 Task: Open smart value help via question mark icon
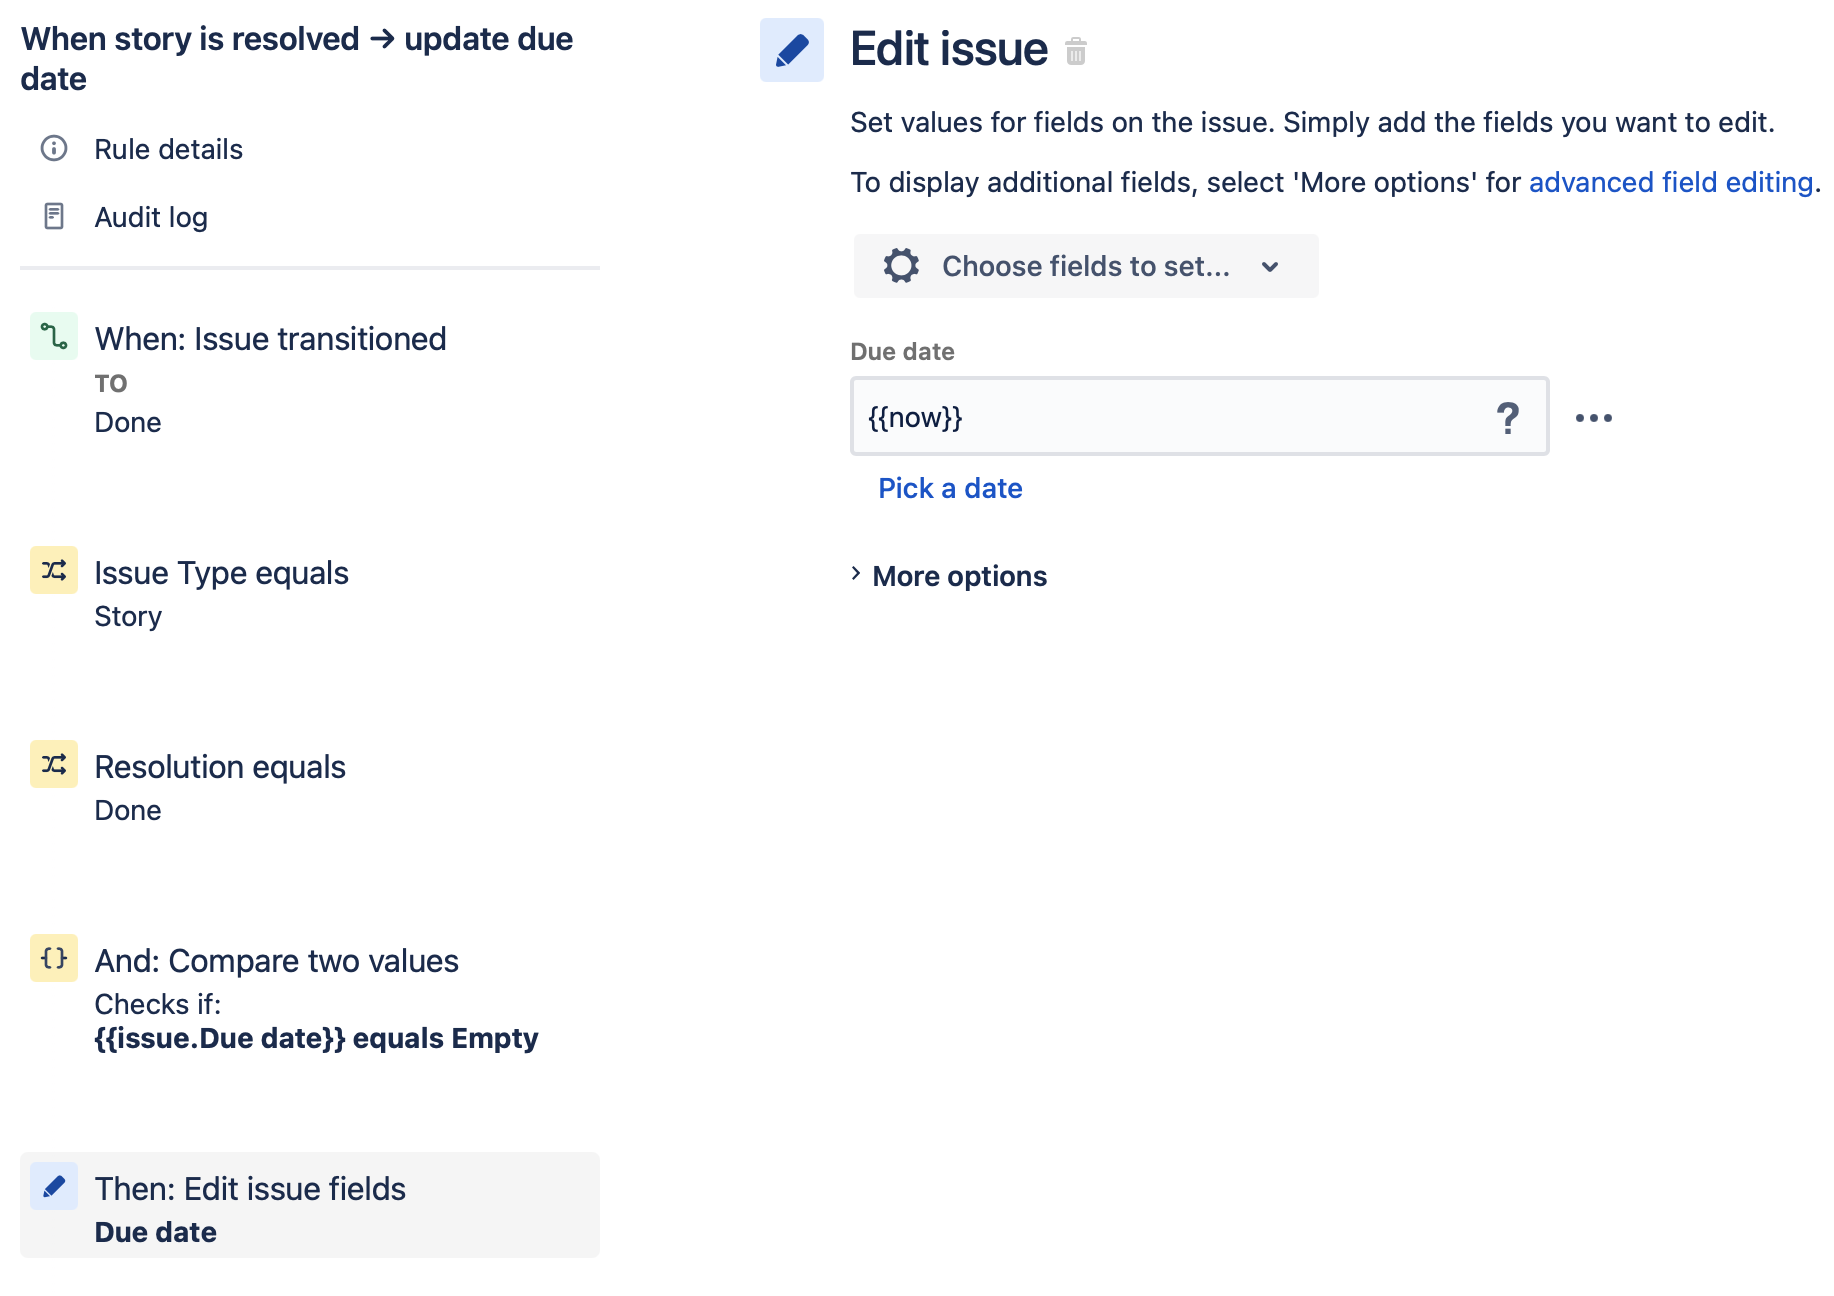[x=1508, y=417]
